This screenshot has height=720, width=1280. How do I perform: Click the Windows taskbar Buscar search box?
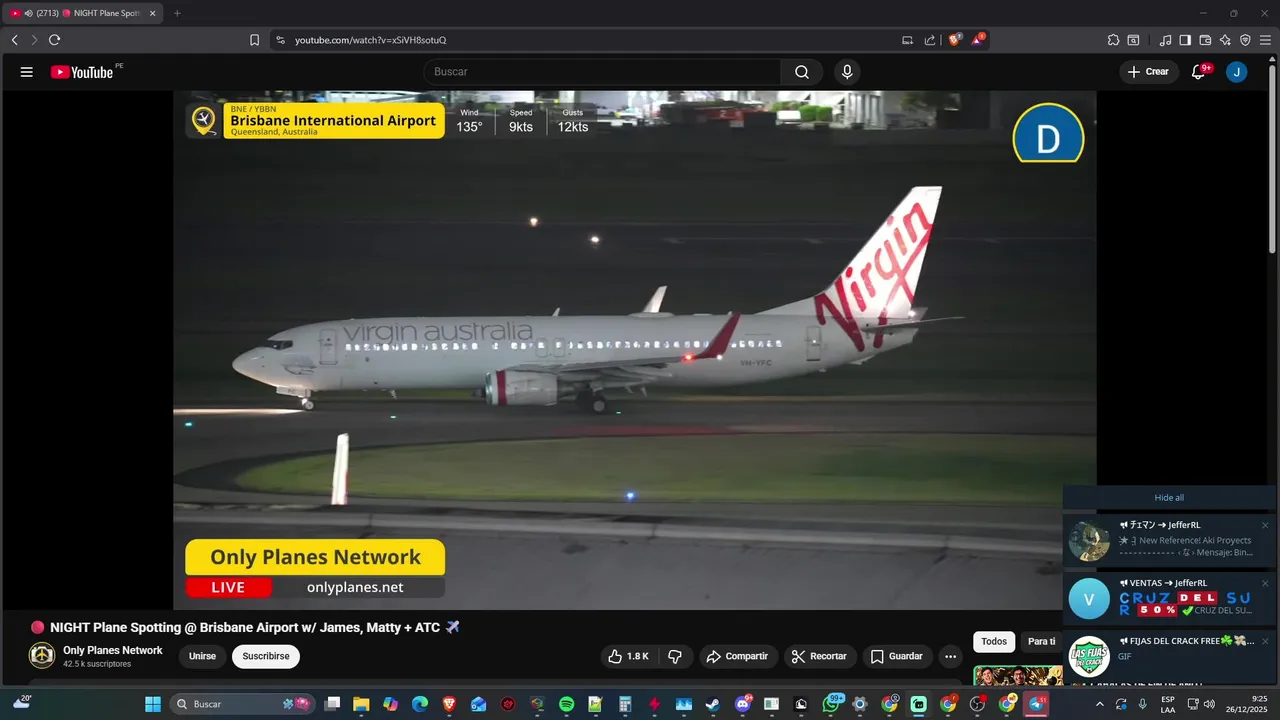pyautogui.click(x=243, y=704)
